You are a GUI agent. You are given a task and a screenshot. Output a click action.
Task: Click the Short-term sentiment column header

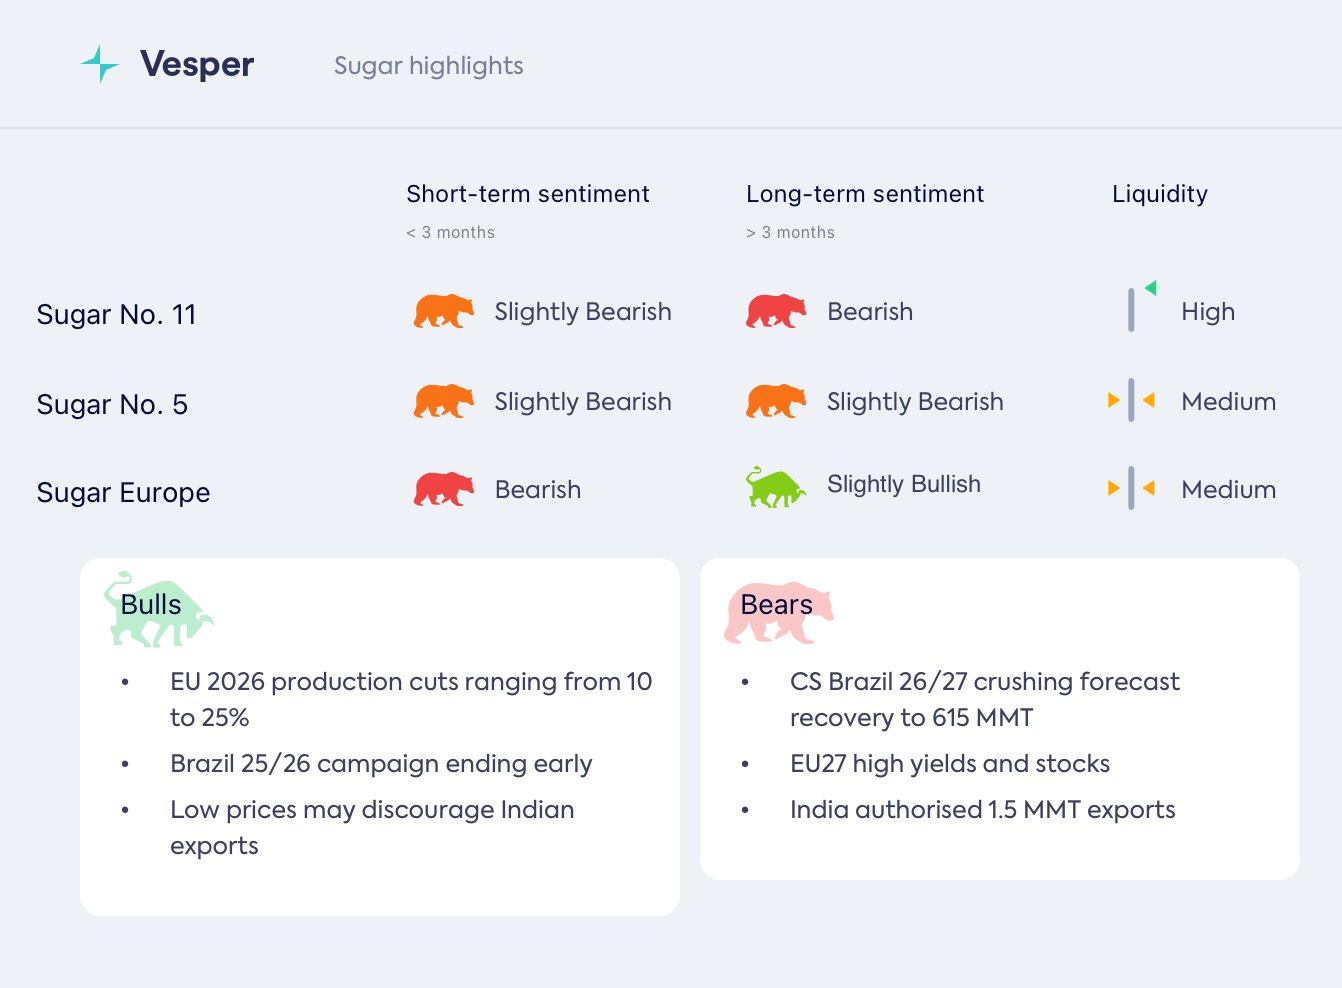pos(527,194)
